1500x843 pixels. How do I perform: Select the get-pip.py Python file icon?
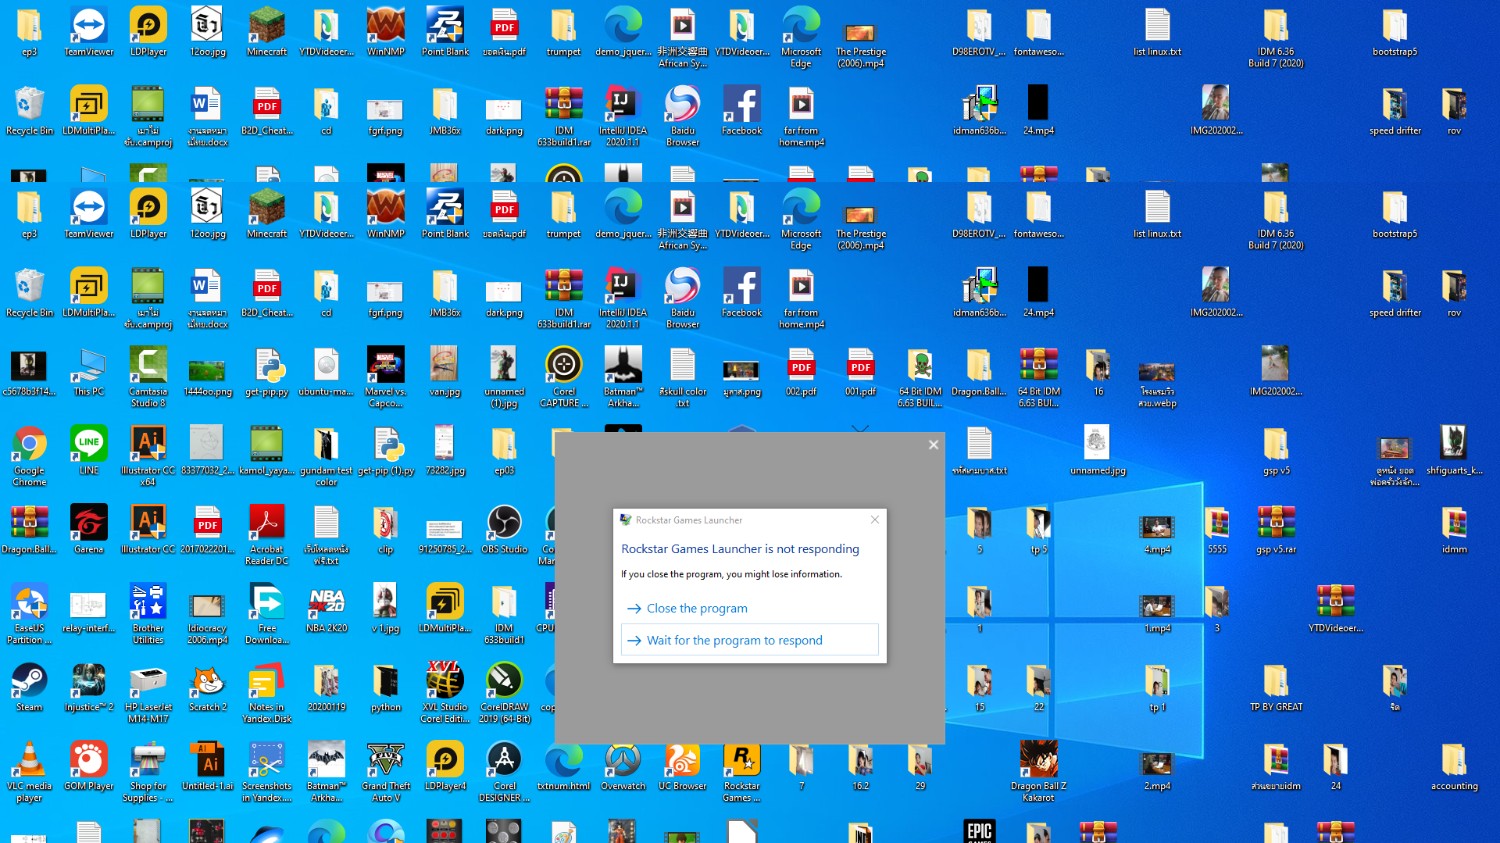point(267,373)
